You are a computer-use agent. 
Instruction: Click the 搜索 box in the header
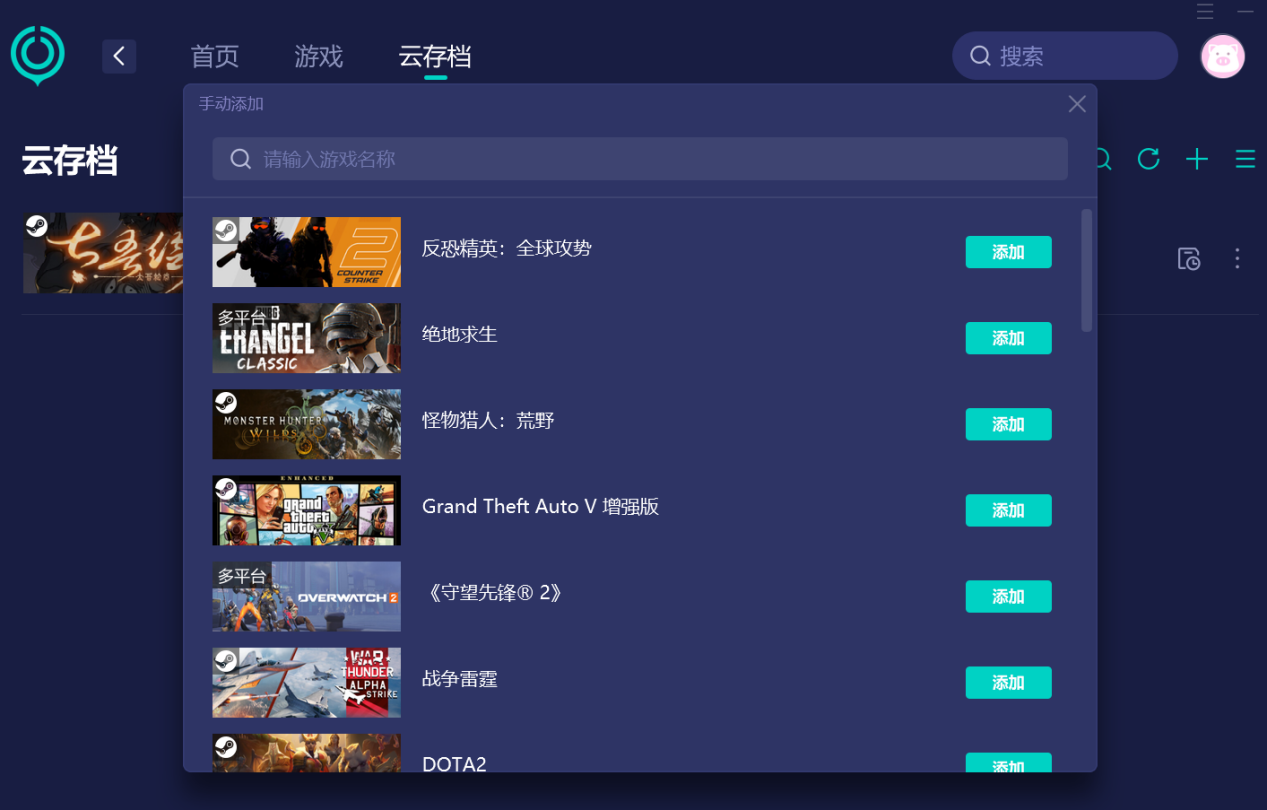(x=1065, y=56)
